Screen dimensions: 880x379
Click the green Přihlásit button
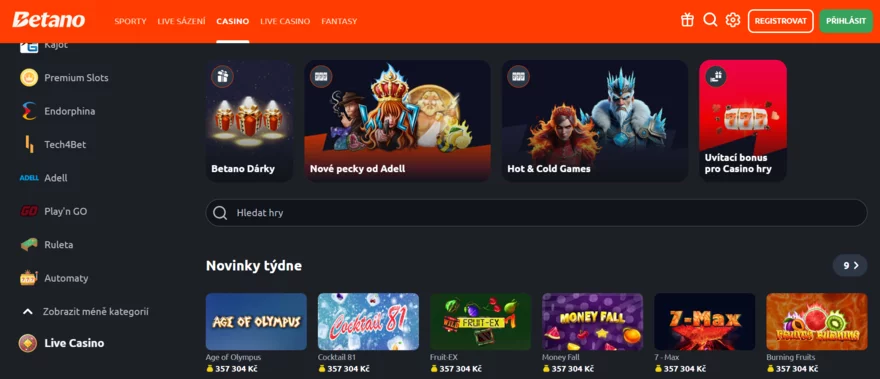click(846, 21)
